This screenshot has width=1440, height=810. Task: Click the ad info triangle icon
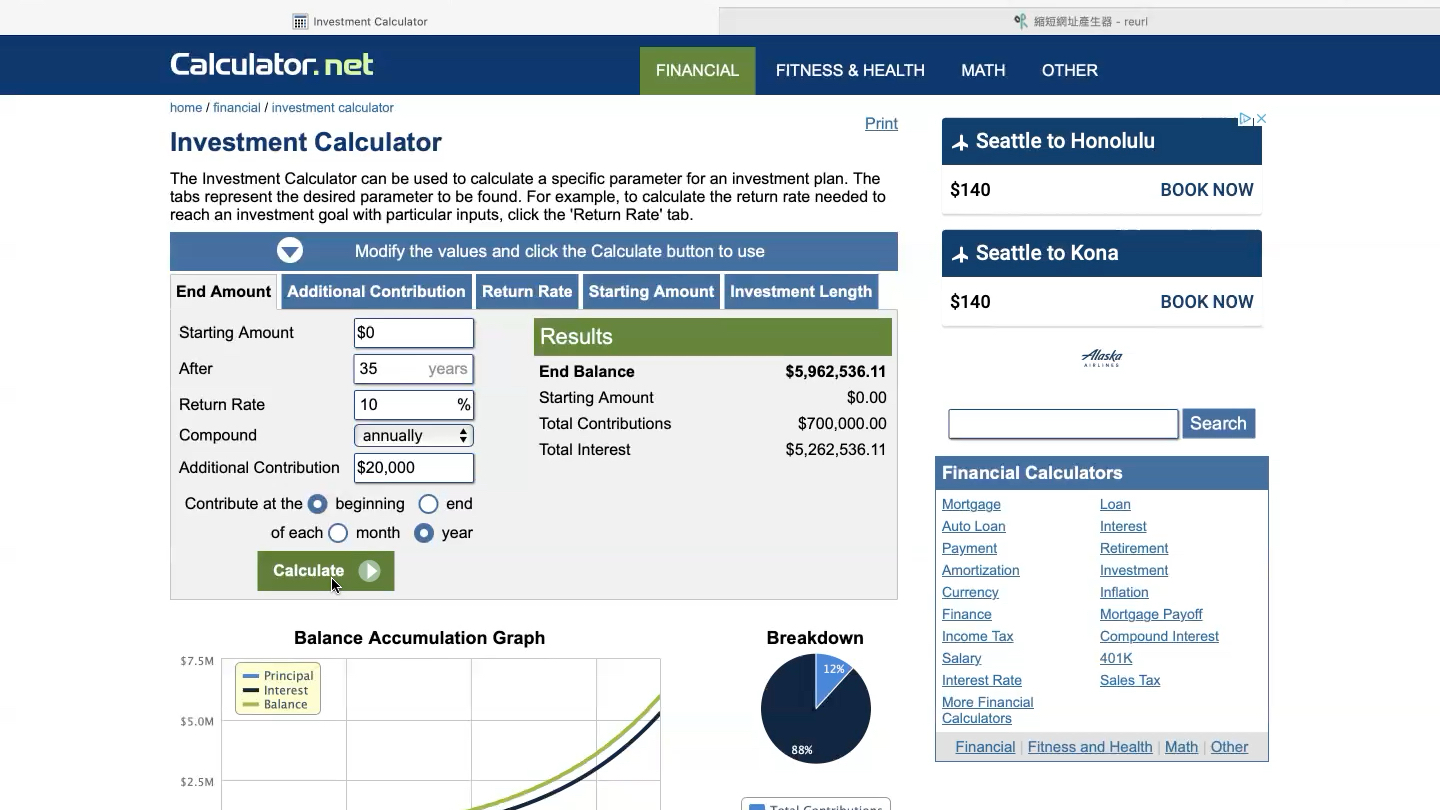tap(1245, 119)
